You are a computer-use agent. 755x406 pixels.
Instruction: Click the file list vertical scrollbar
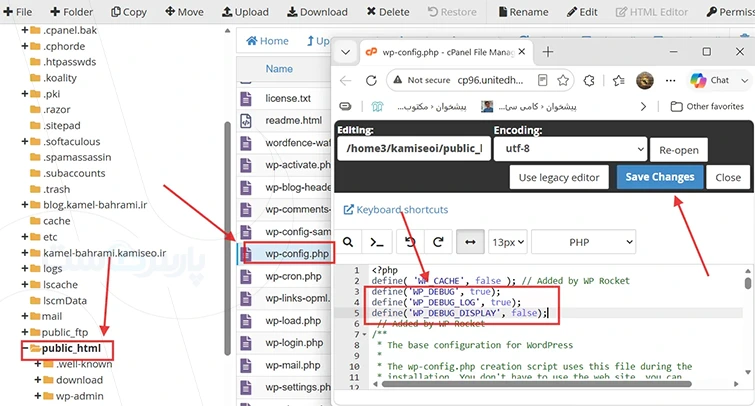pos(227,239)
